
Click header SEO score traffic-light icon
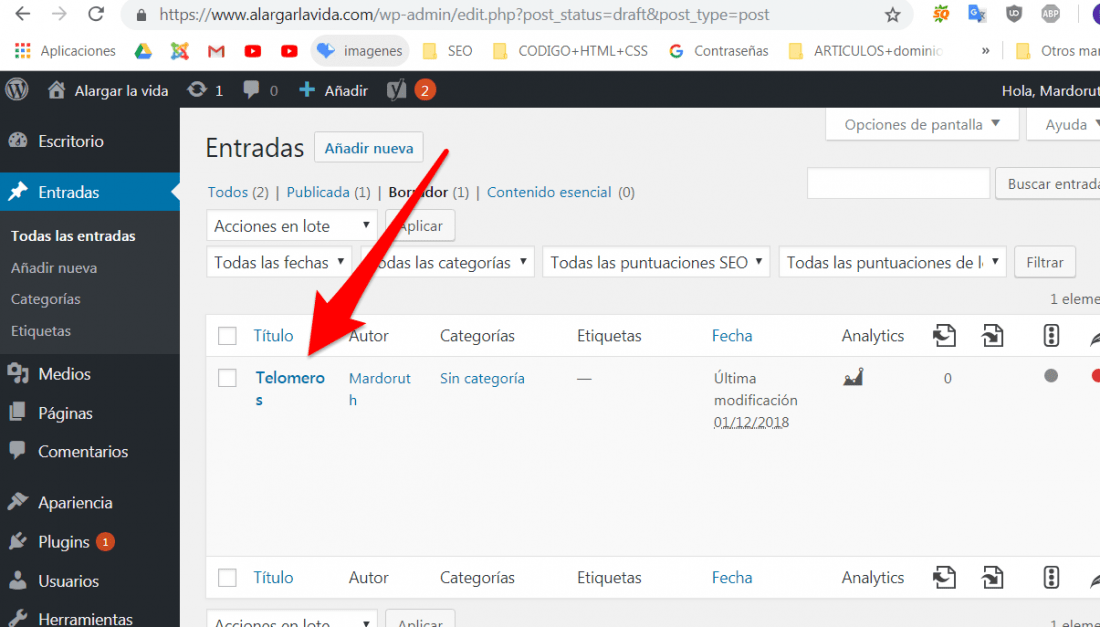coord(1051,335)
